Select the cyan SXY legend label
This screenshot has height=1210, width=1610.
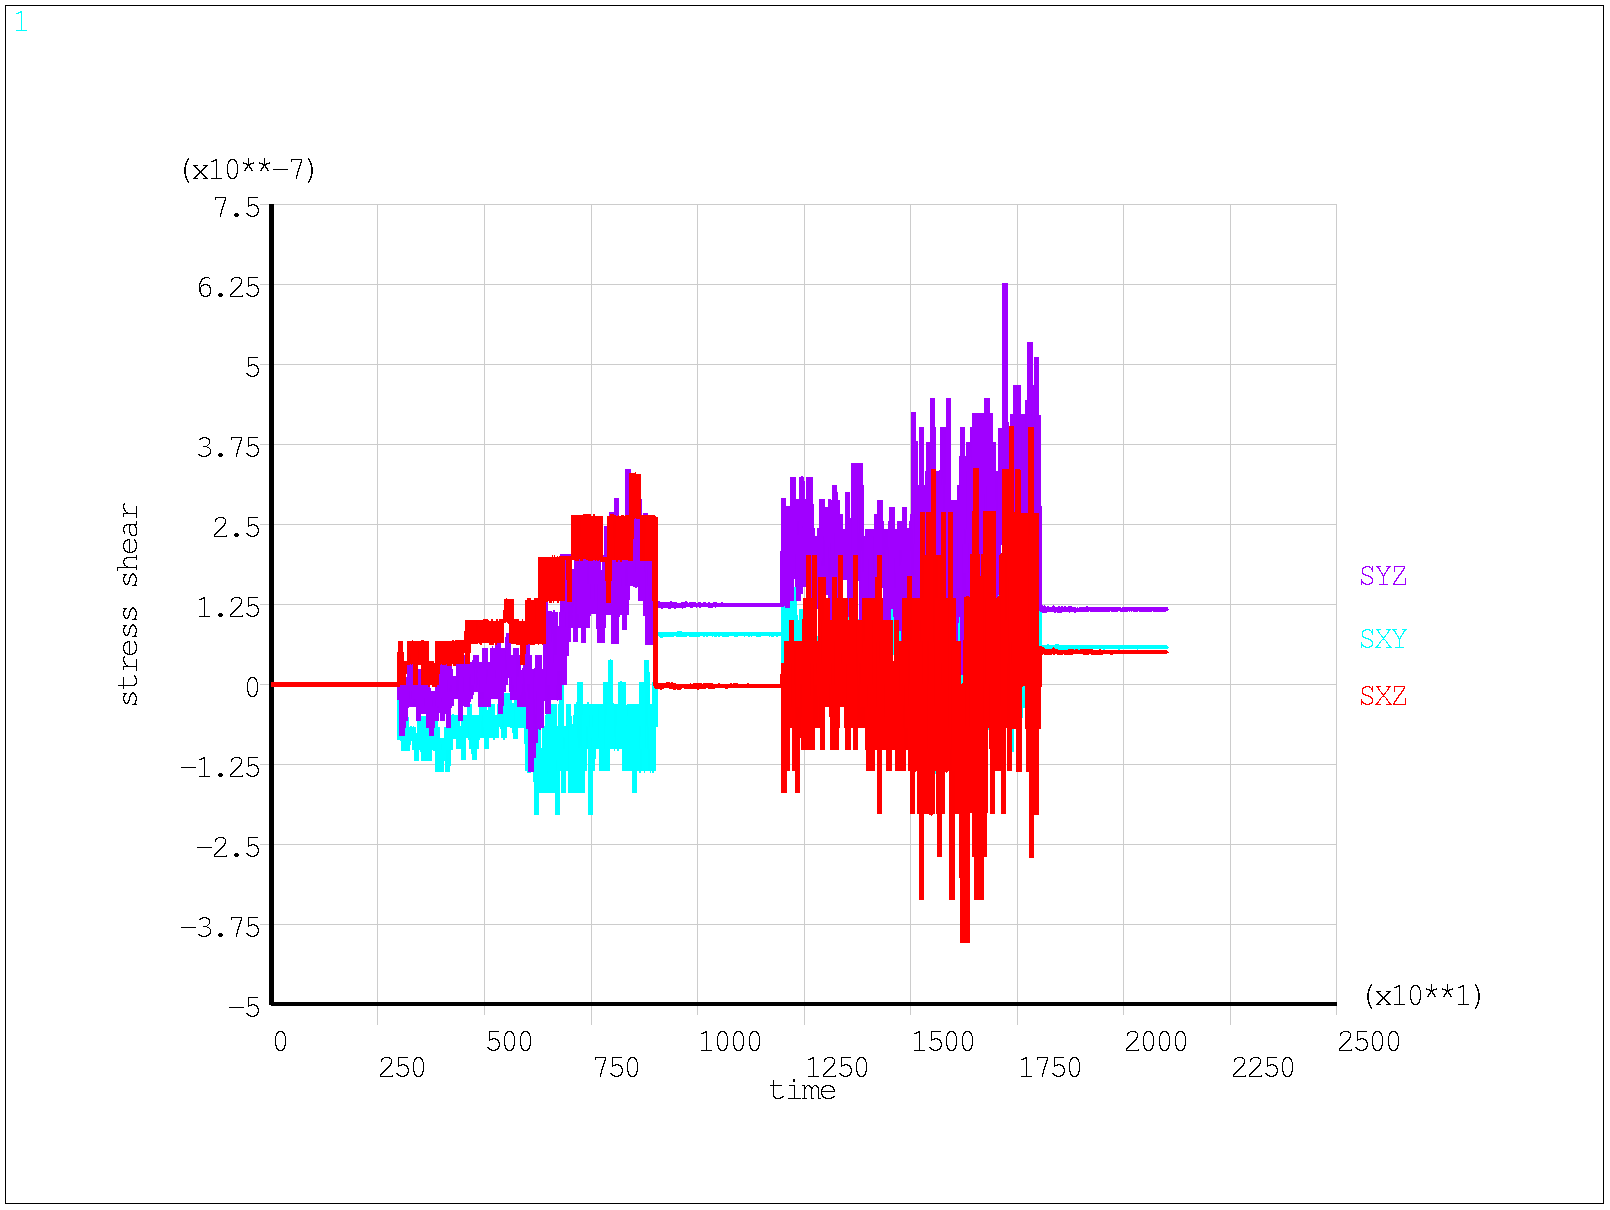pos(1382,639)
